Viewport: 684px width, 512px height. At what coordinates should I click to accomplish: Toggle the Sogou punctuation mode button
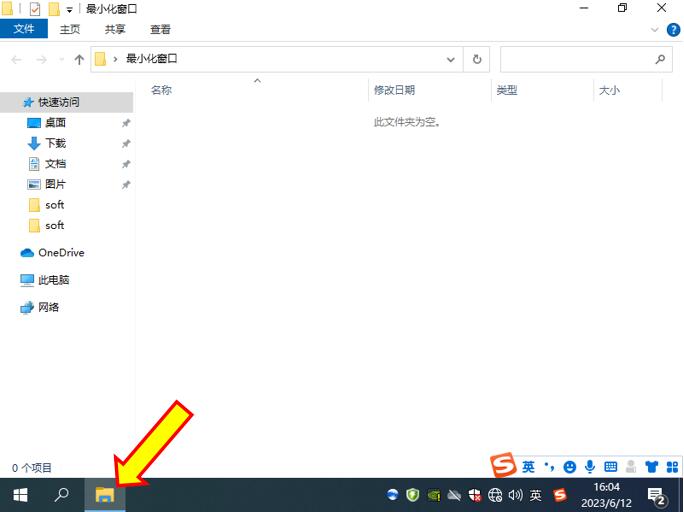pyautogui.click(x=549, y=467)
